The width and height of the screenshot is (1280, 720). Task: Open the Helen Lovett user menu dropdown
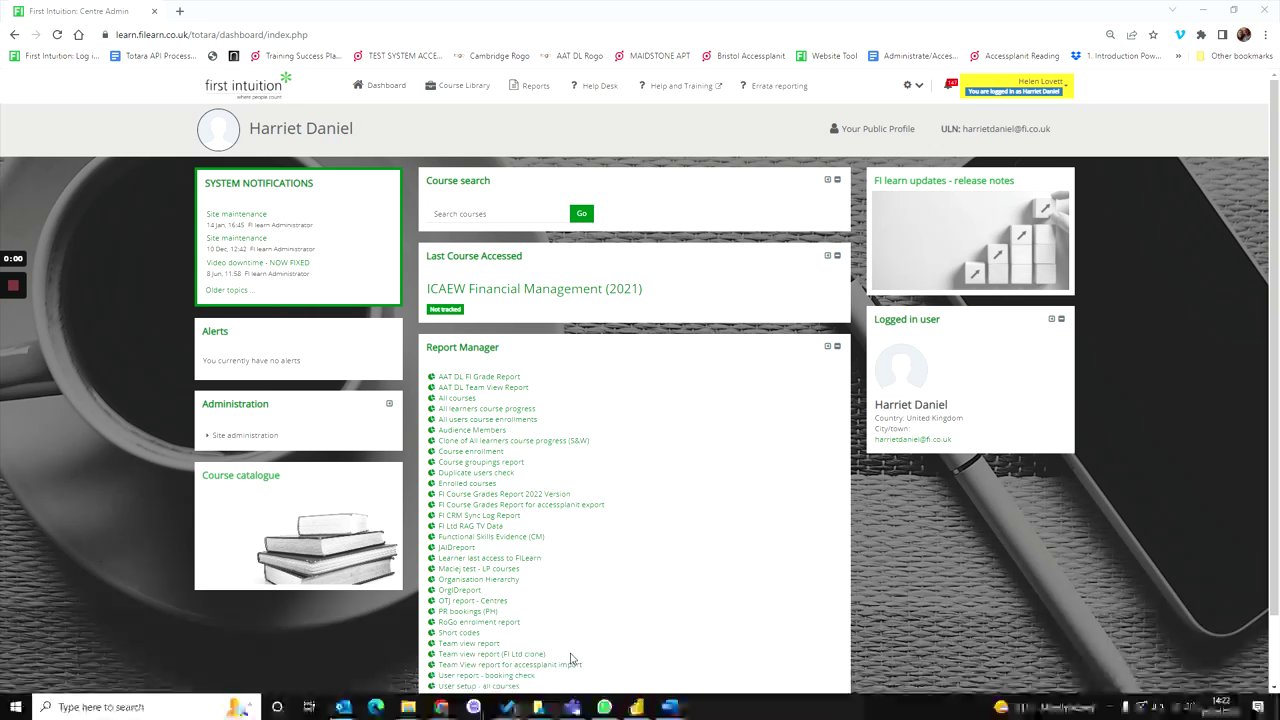[x=1017, y=86]
